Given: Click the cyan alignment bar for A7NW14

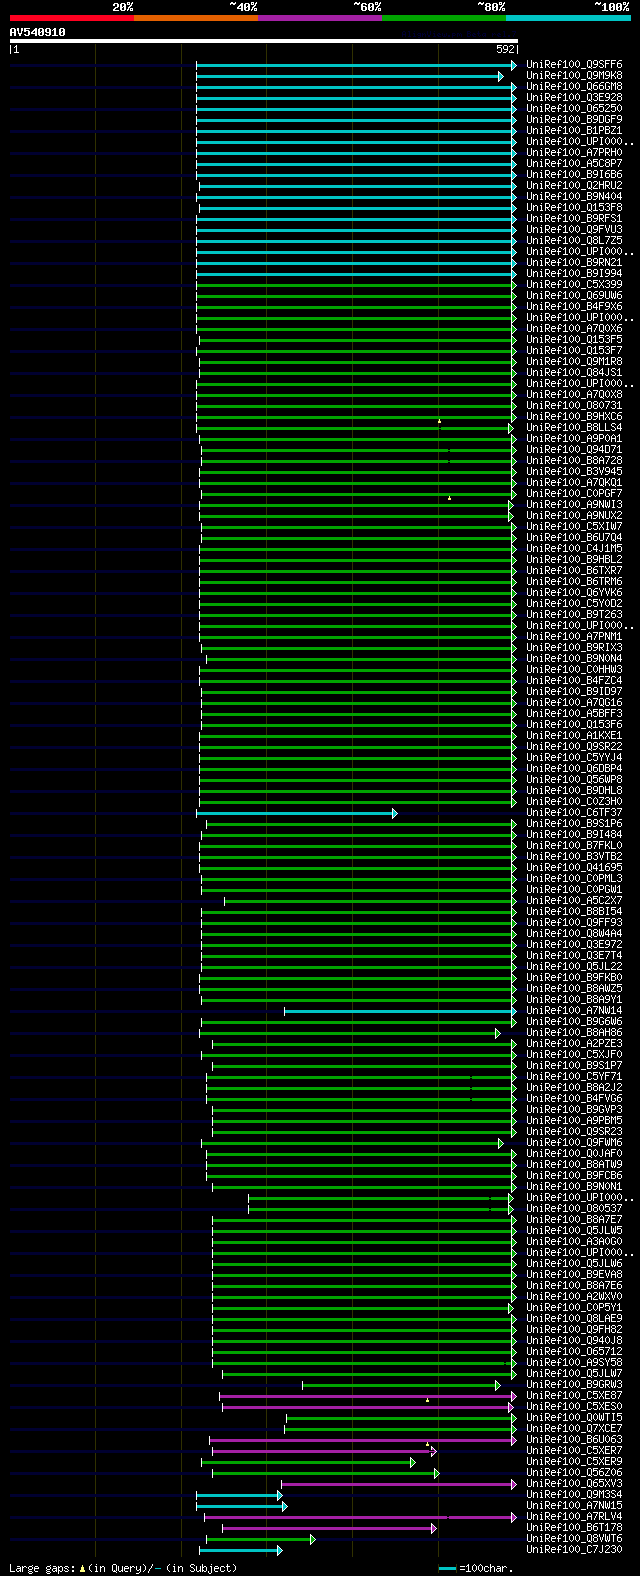Looking at the screenshot, I should 400,1011.
